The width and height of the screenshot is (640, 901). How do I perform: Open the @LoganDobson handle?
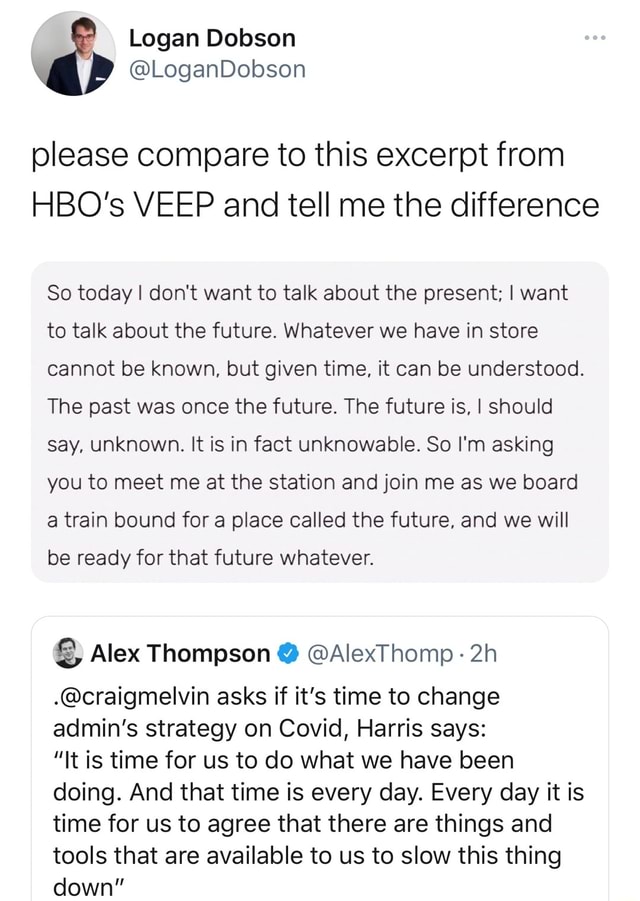click(x=217, y=69)
